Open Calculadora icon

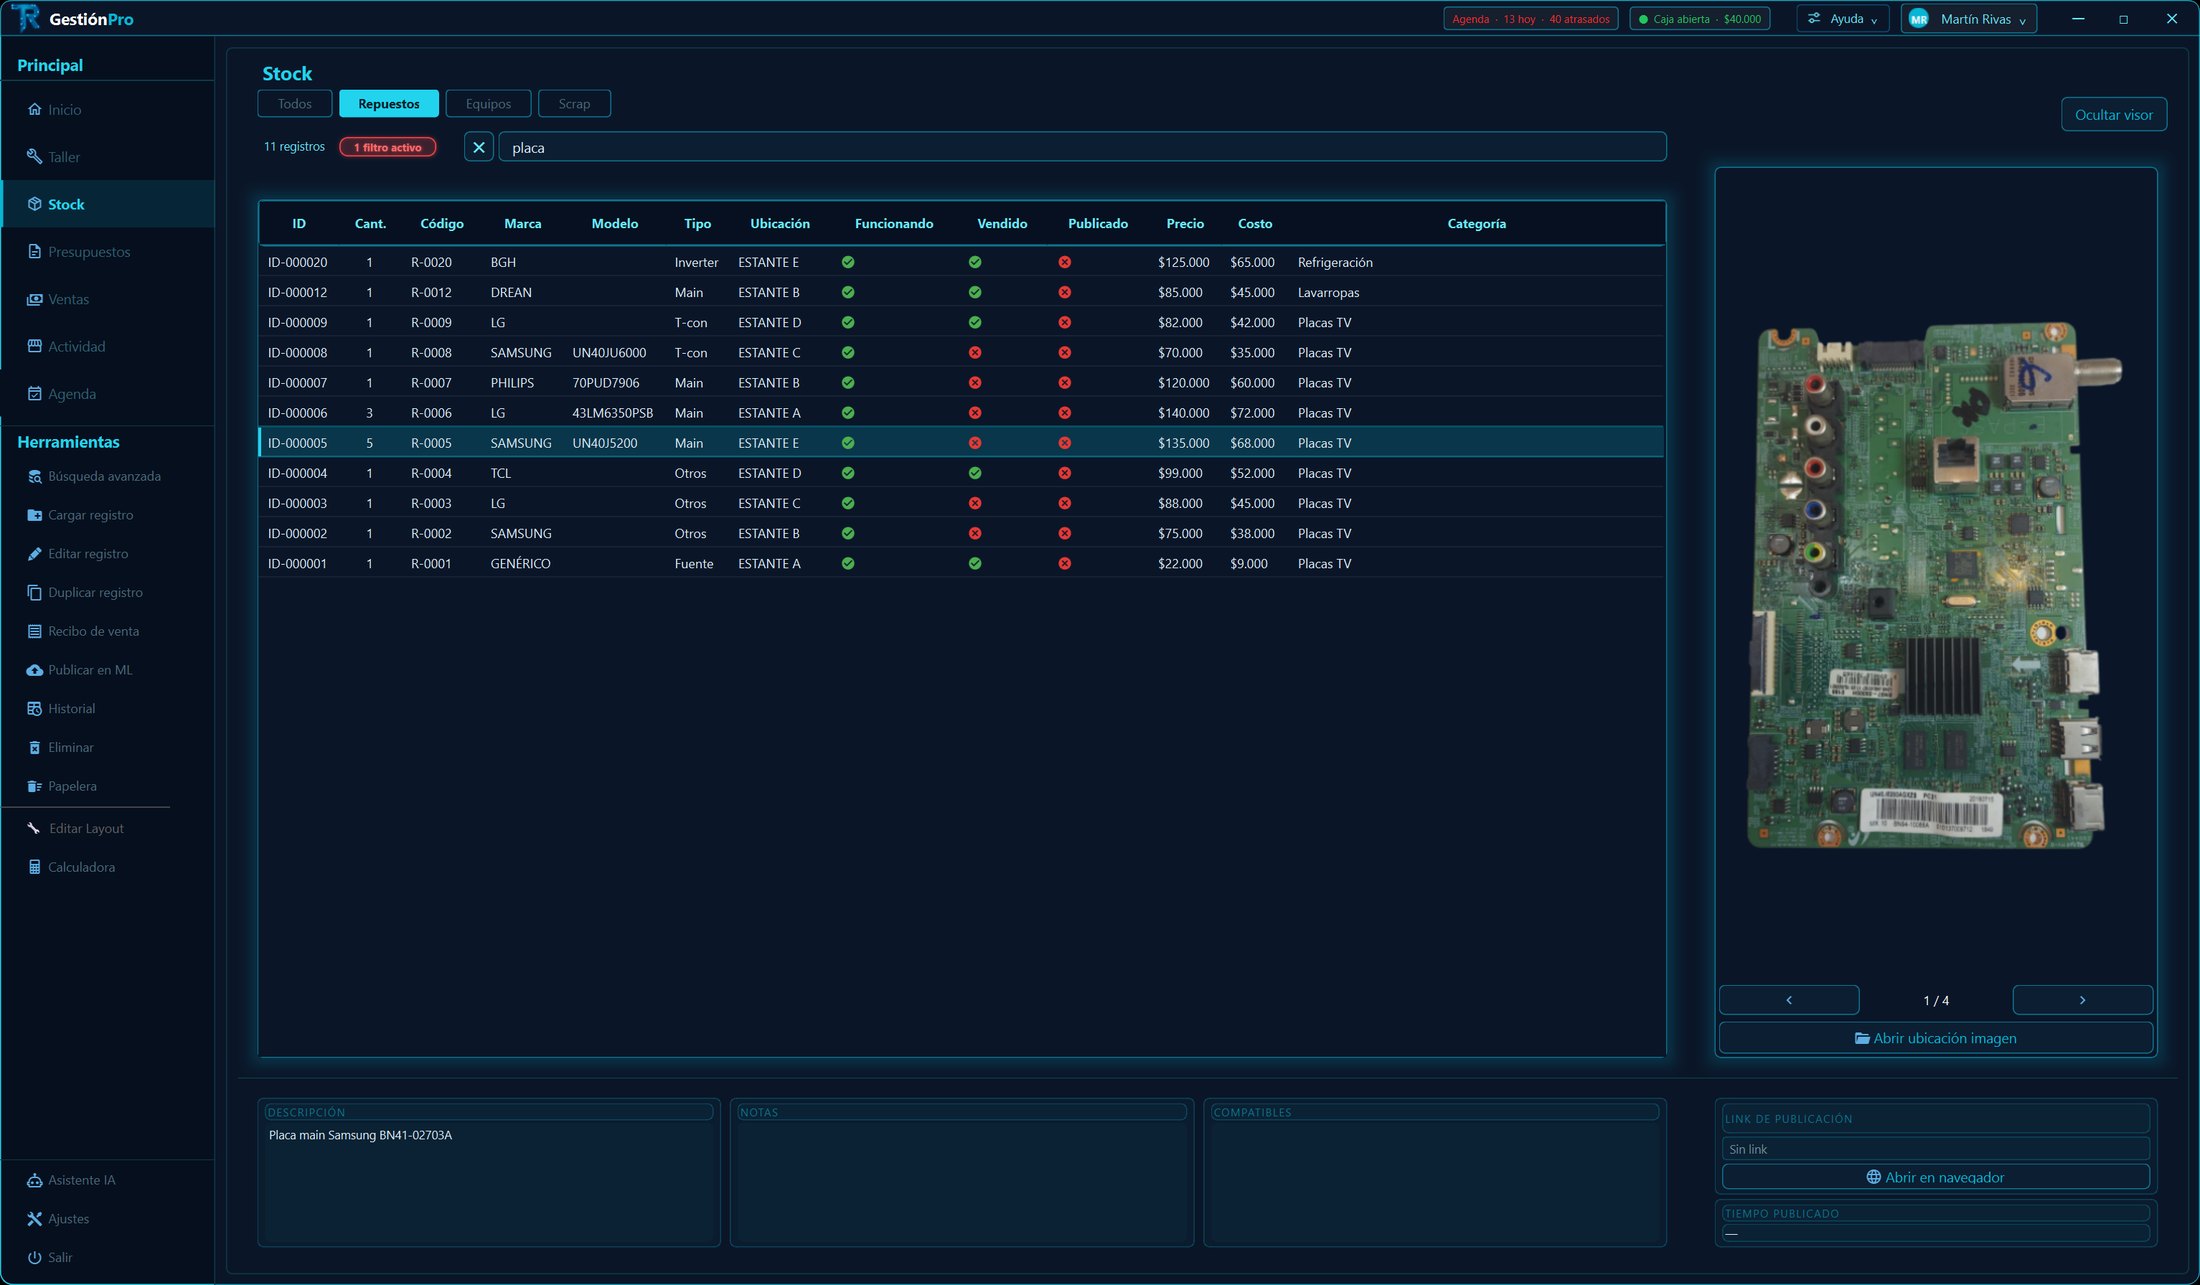point(34,867)
